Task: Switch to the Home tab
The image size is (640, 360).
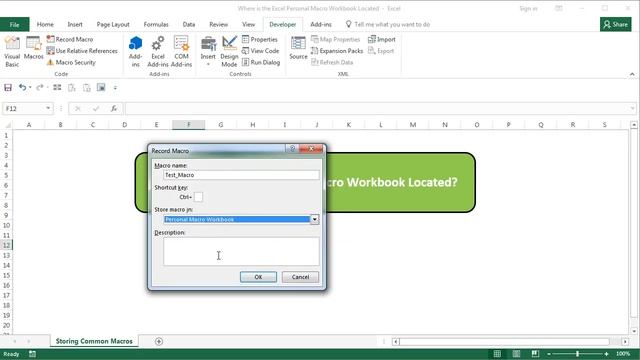Action: coord(45,24)
